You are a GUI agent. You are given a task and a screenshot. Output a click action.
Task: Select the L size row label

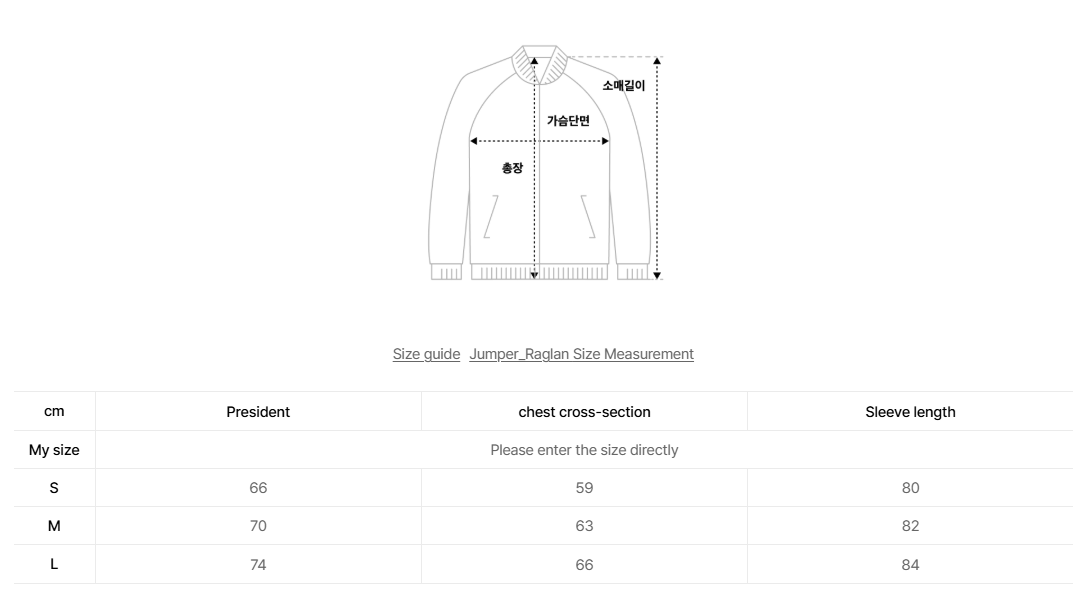click(x=54, y=564)
